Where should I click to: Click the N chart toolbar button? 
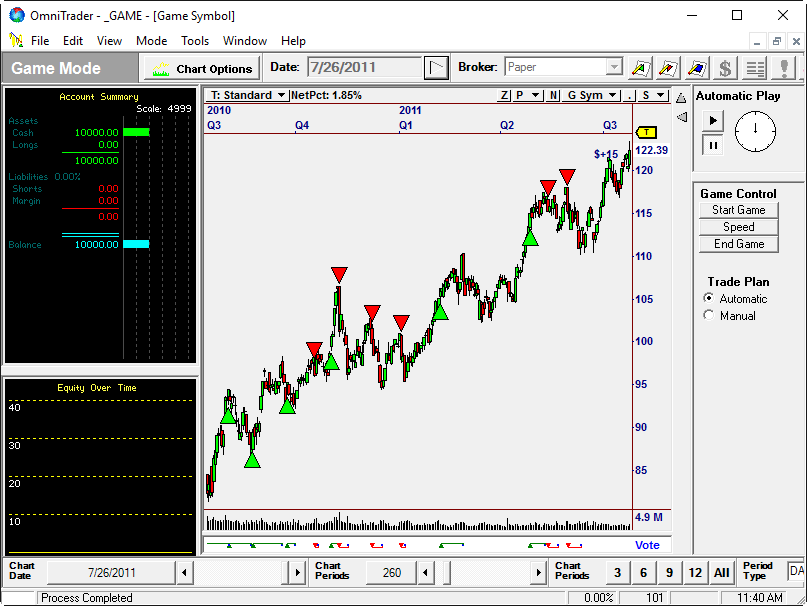tap(553, 95)
